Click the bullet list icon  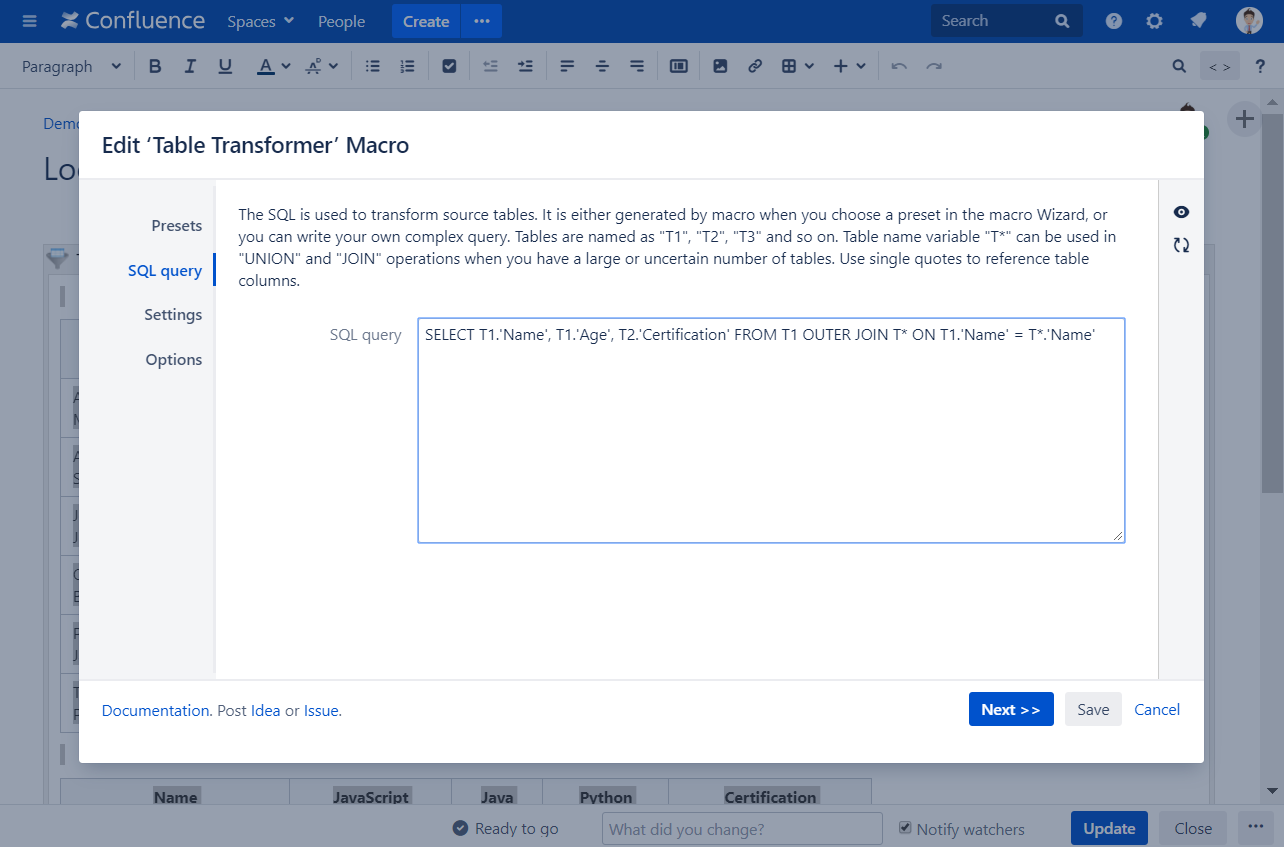coord(373,66)
